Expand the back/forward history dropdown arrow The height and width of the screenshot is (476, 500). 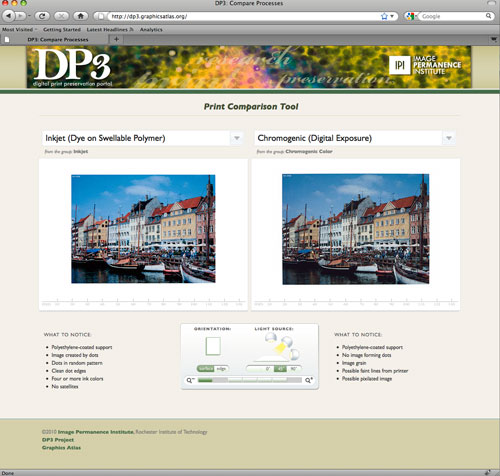point(29,16)
